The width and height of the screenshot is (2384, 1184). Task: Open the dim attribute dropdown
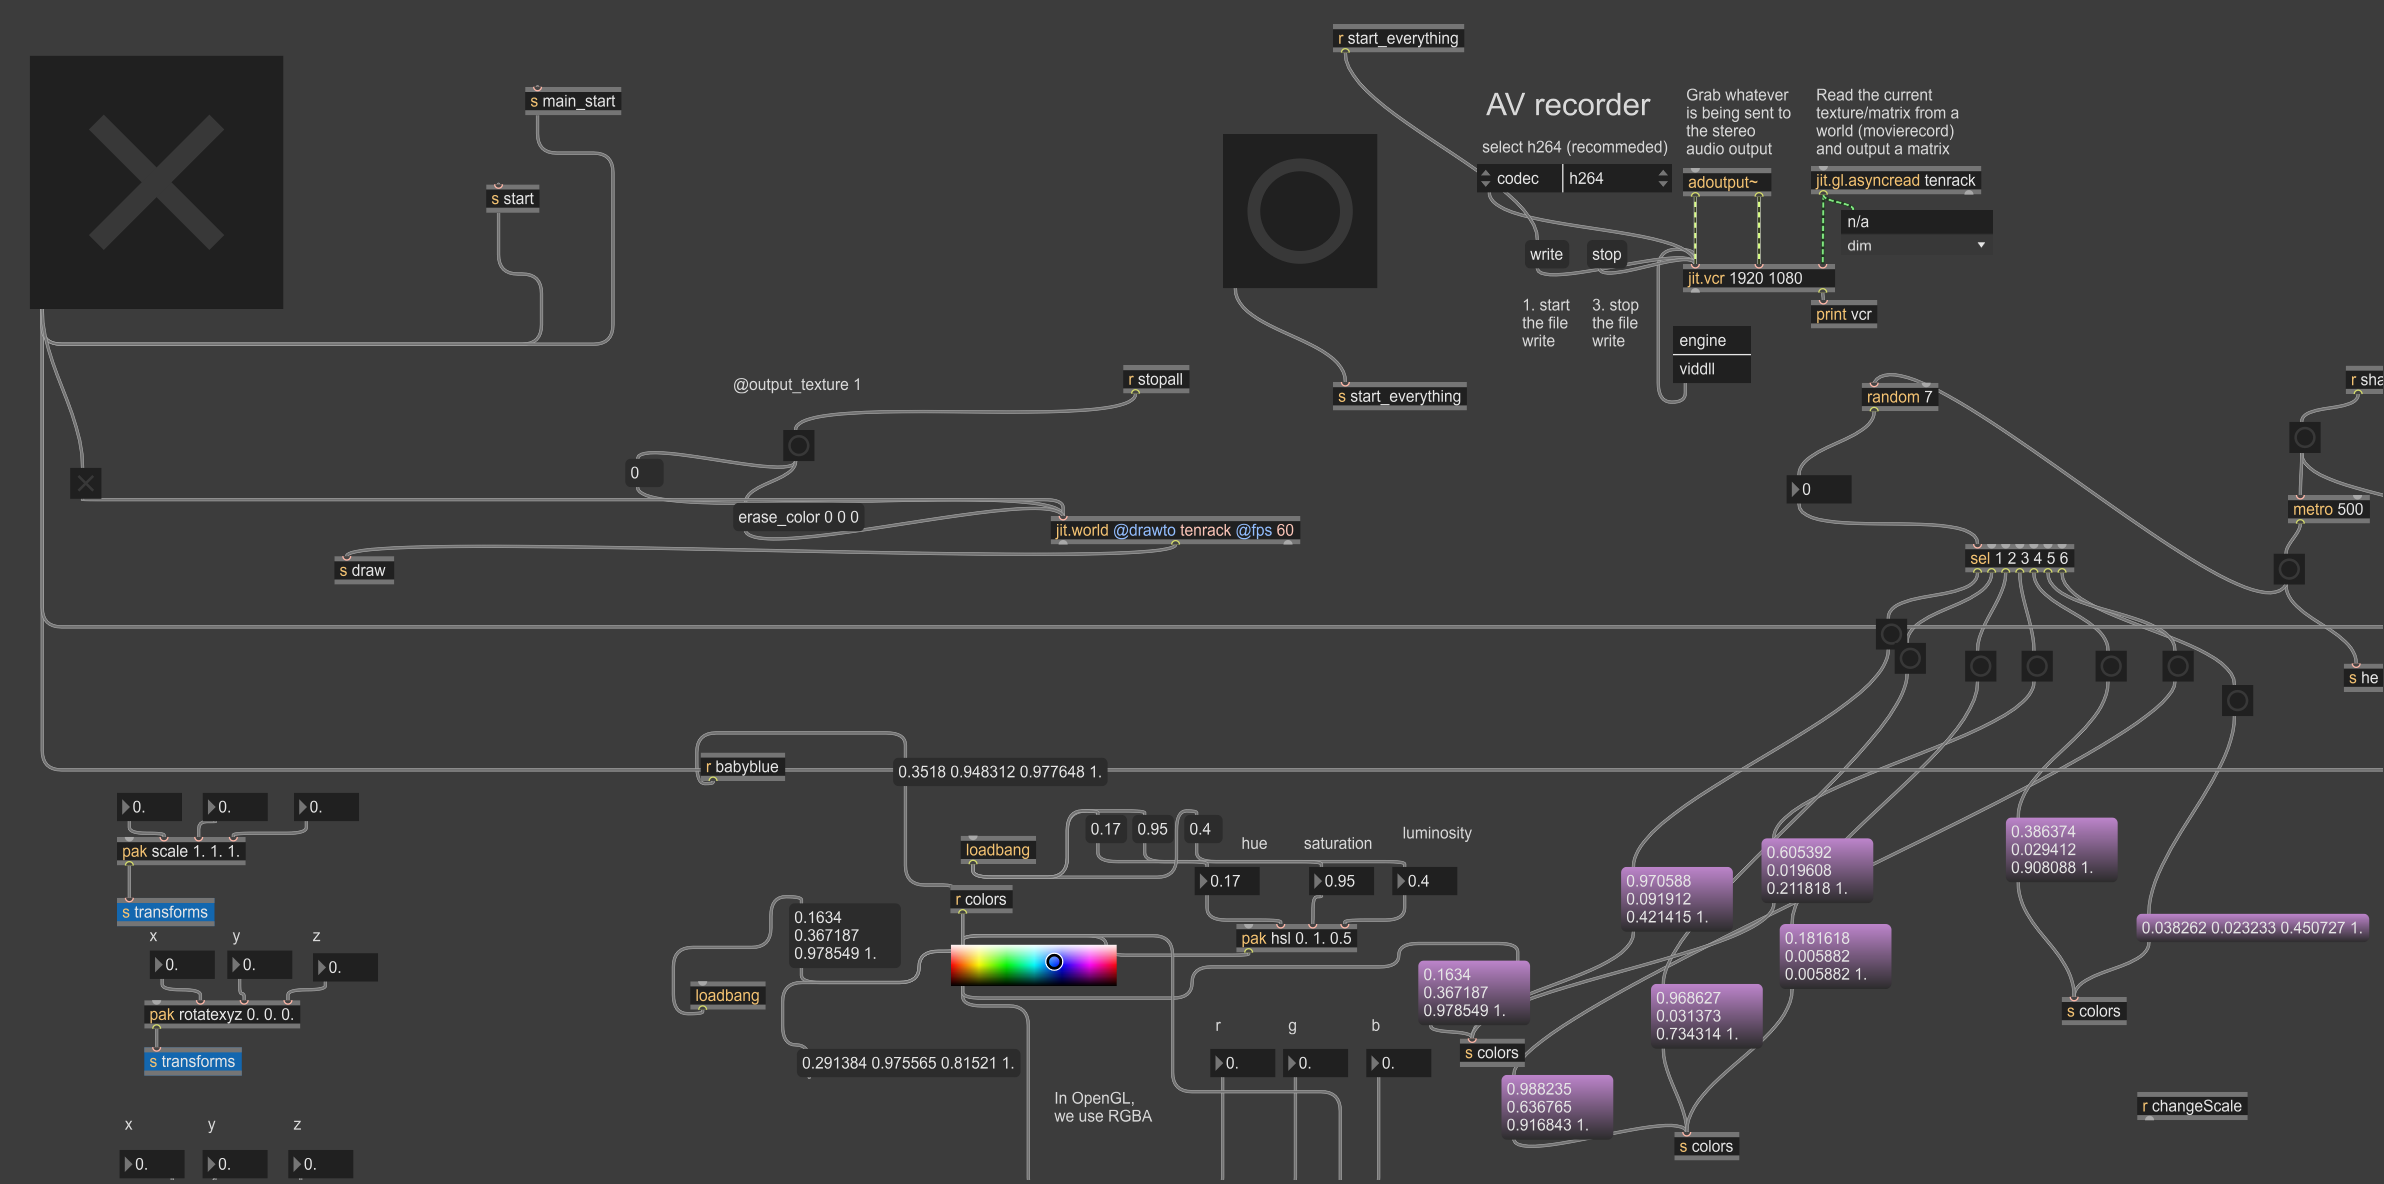(1915, 245)
